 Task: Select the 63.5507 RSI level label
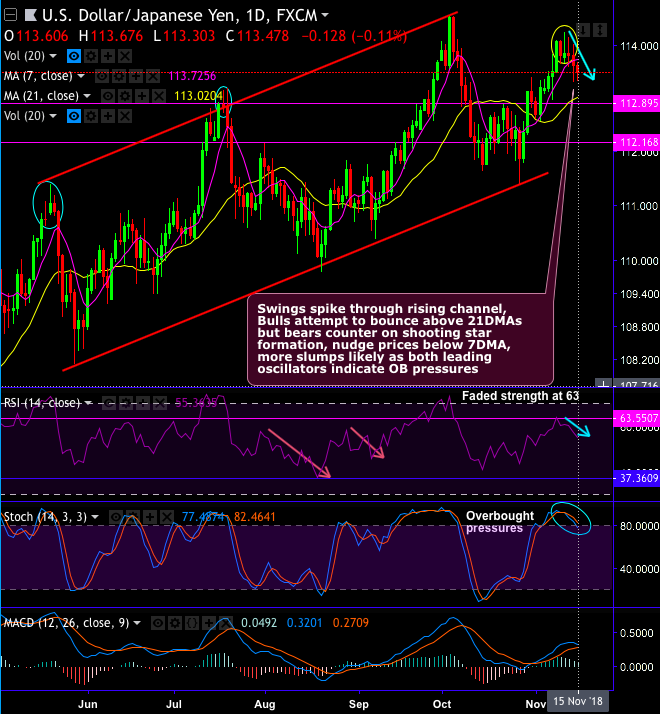637,418
